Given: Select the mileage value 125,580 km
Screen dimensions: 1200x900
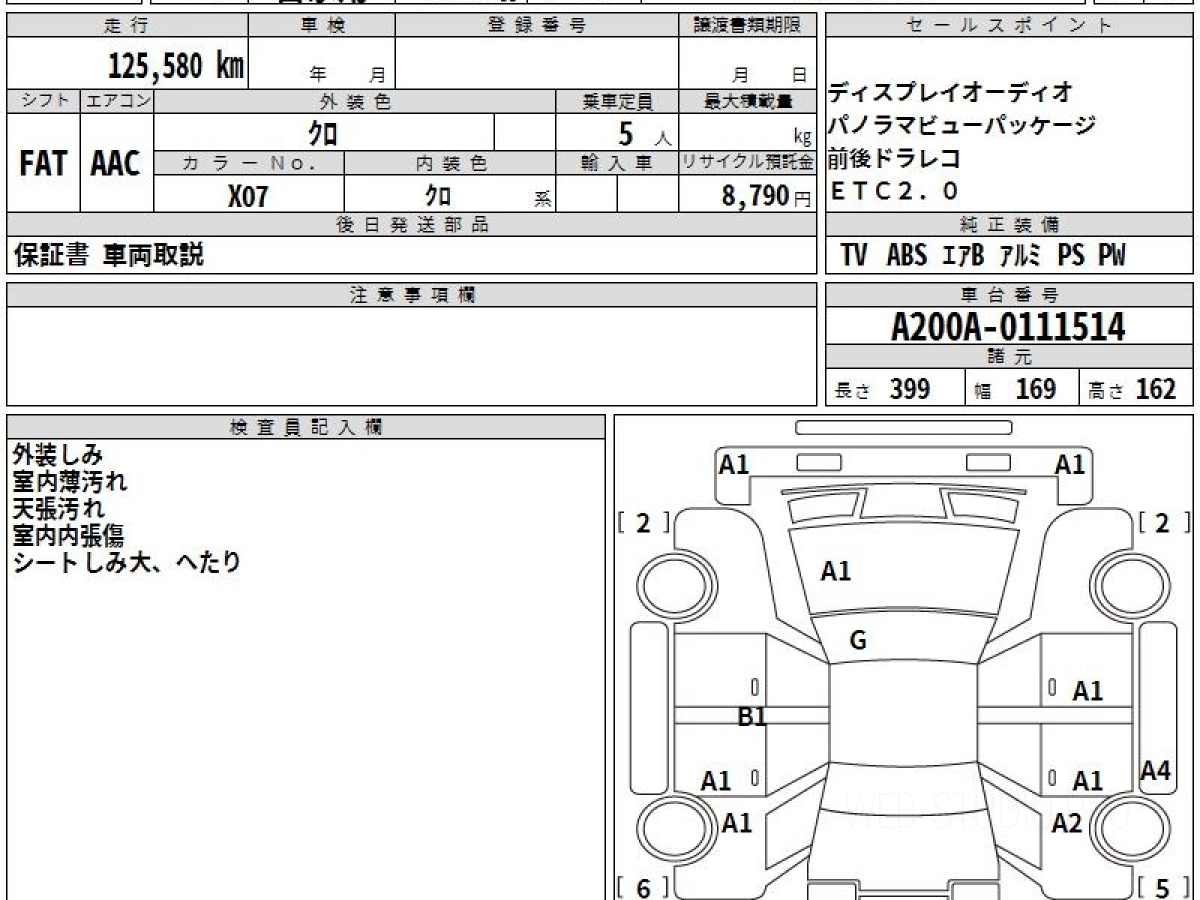Looking at the screenshot, I should coord(175,66).
